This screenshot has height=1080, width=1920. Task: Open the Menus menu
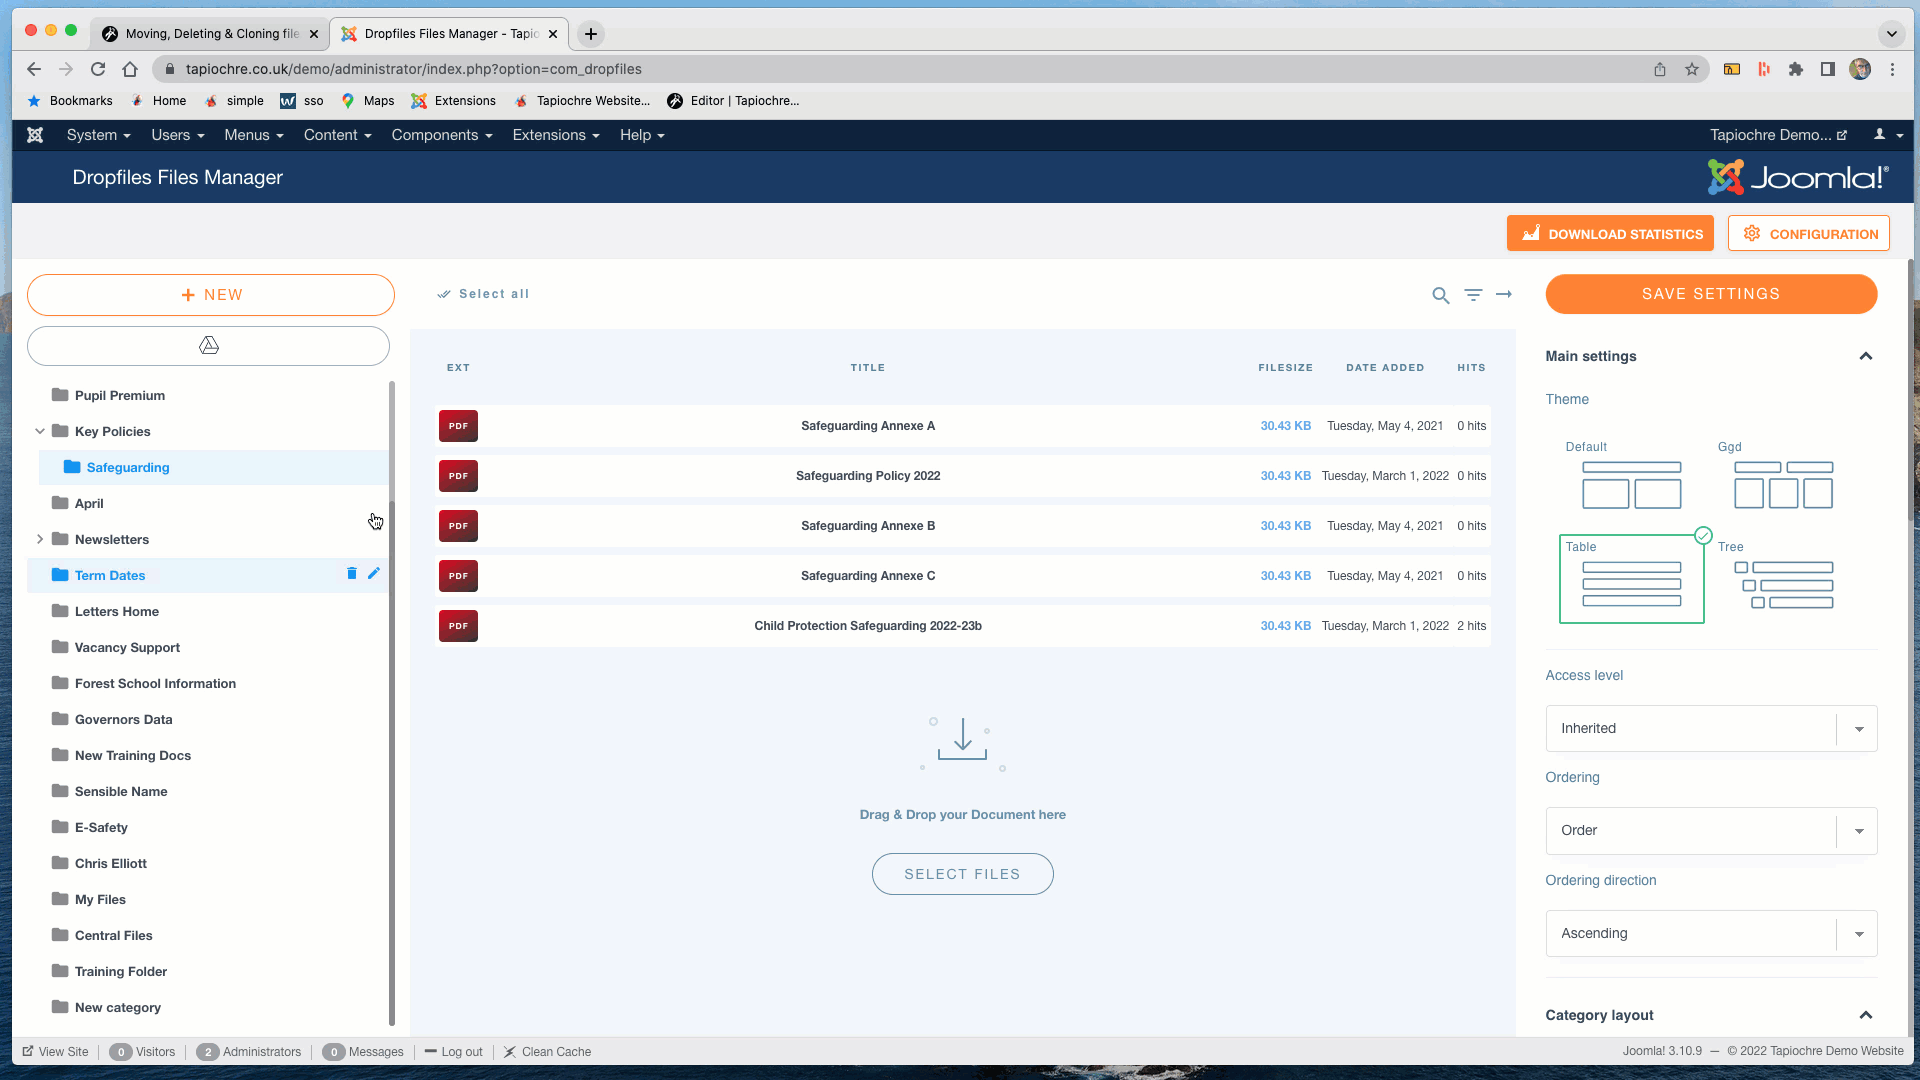254,135
